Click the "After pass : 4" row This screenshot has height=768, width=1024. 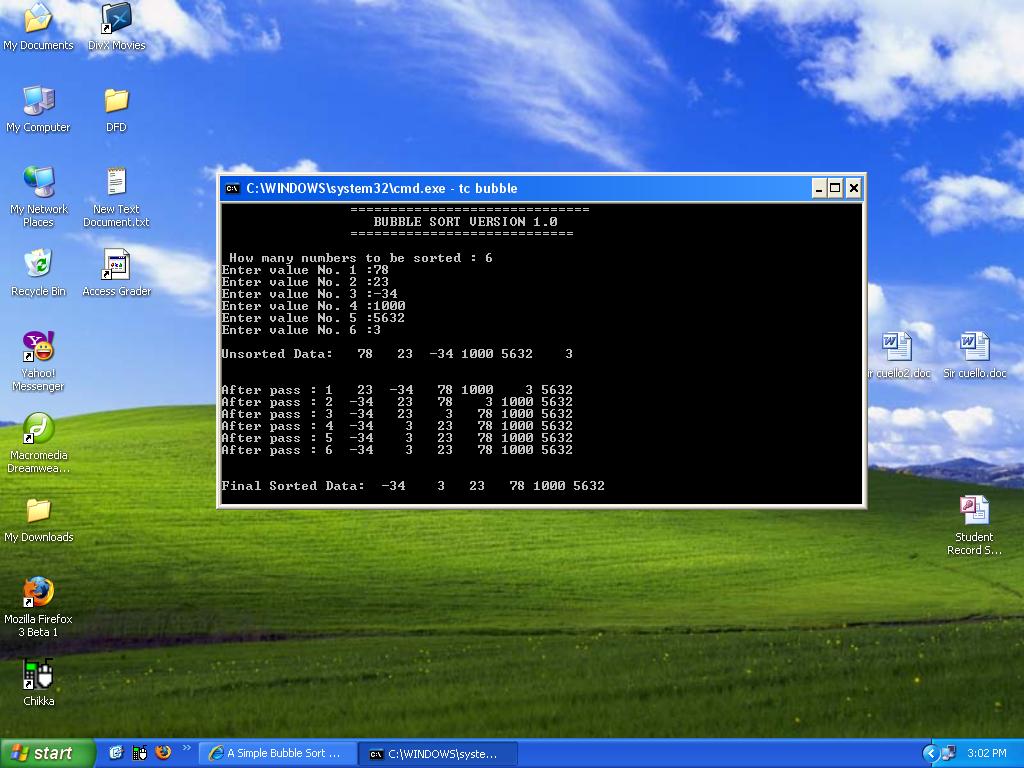[397, 426]
